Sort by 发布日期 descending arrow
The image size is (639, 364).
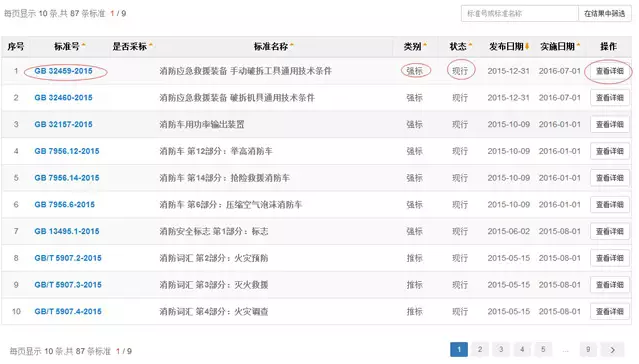coord(527,46)
